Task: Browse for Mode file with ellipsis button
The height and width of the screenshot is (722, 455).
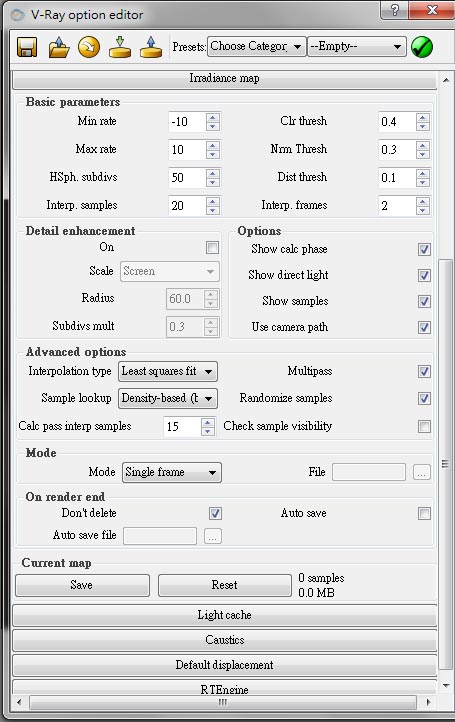Action: (x=421, y=472)
